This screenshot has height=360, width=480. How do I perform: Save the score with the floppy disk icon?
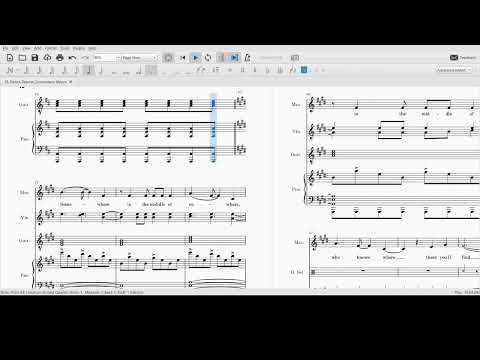click(x=35, y=58)
